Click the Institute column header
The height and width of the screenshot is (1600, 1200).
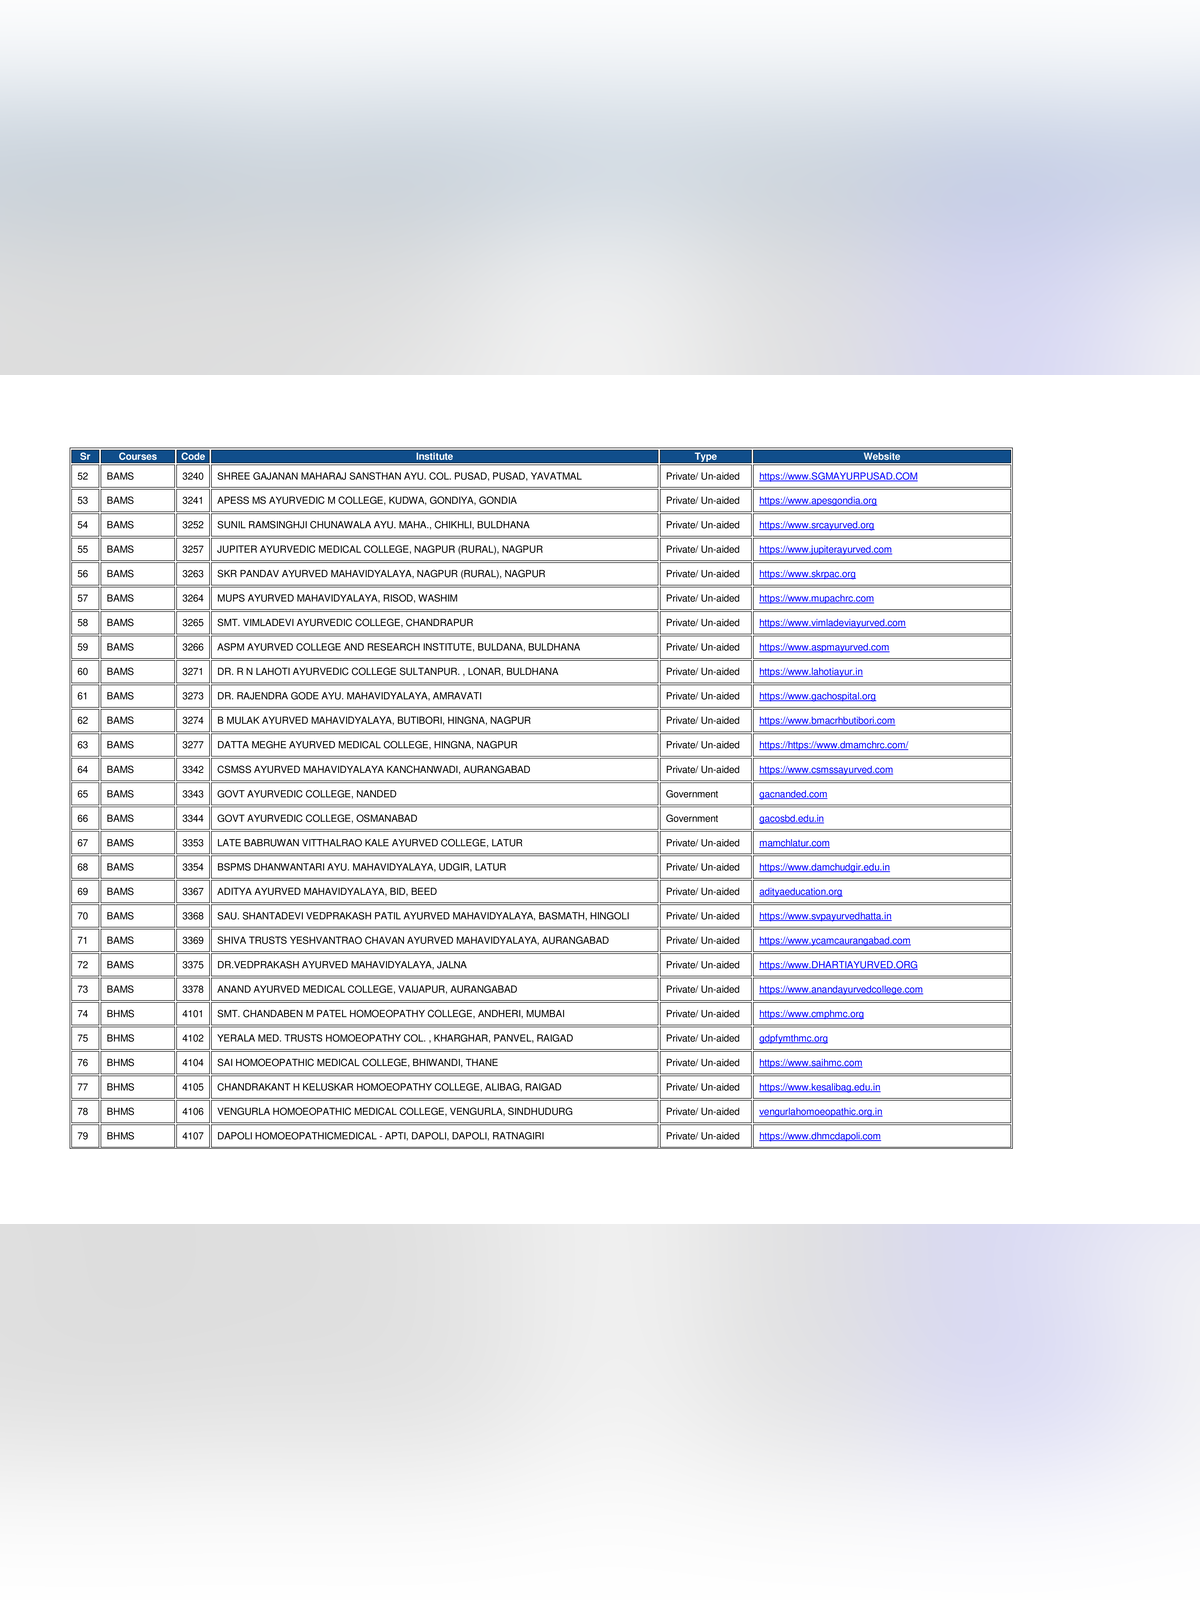click(x=435, y=456)
